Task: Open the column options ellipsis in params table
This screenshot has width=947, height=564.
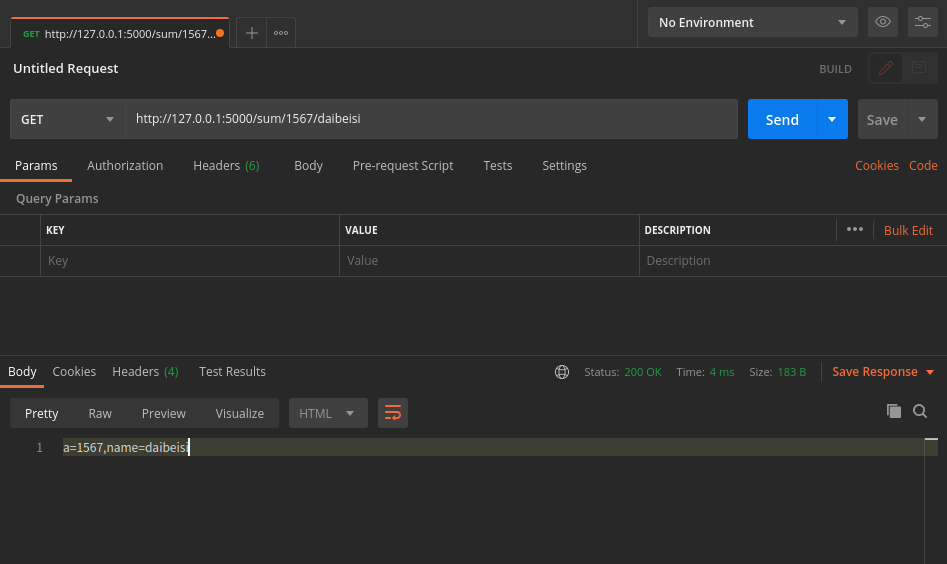Action: 855,229
